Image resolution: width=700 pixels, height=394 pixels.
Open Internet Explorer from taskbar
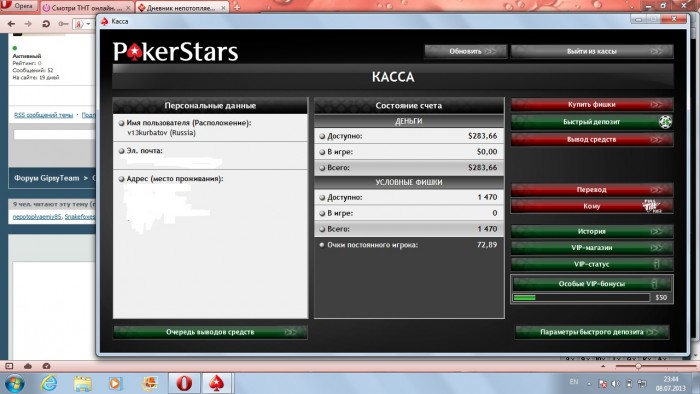click(x=49, y=383)
